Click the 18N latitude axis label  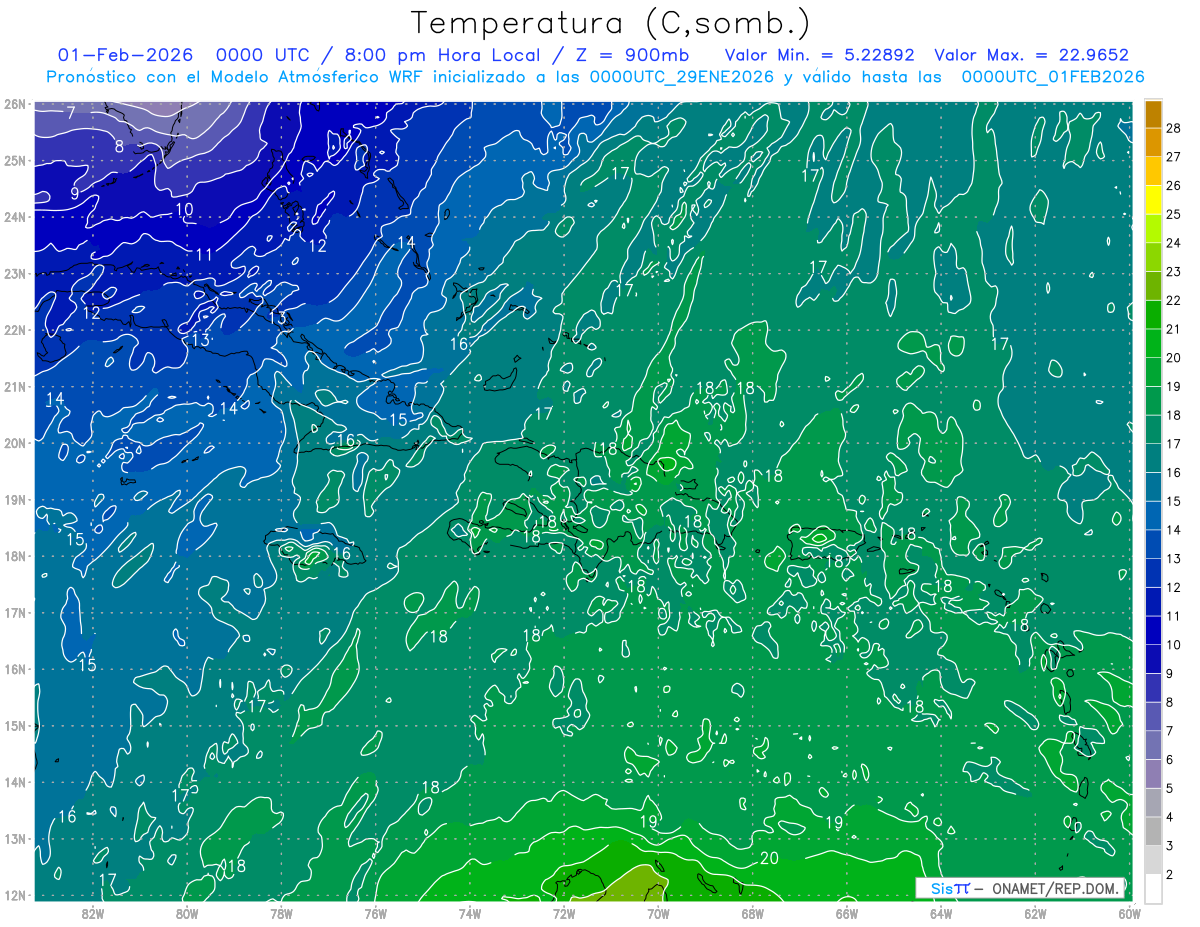click(x=15, y=556)
